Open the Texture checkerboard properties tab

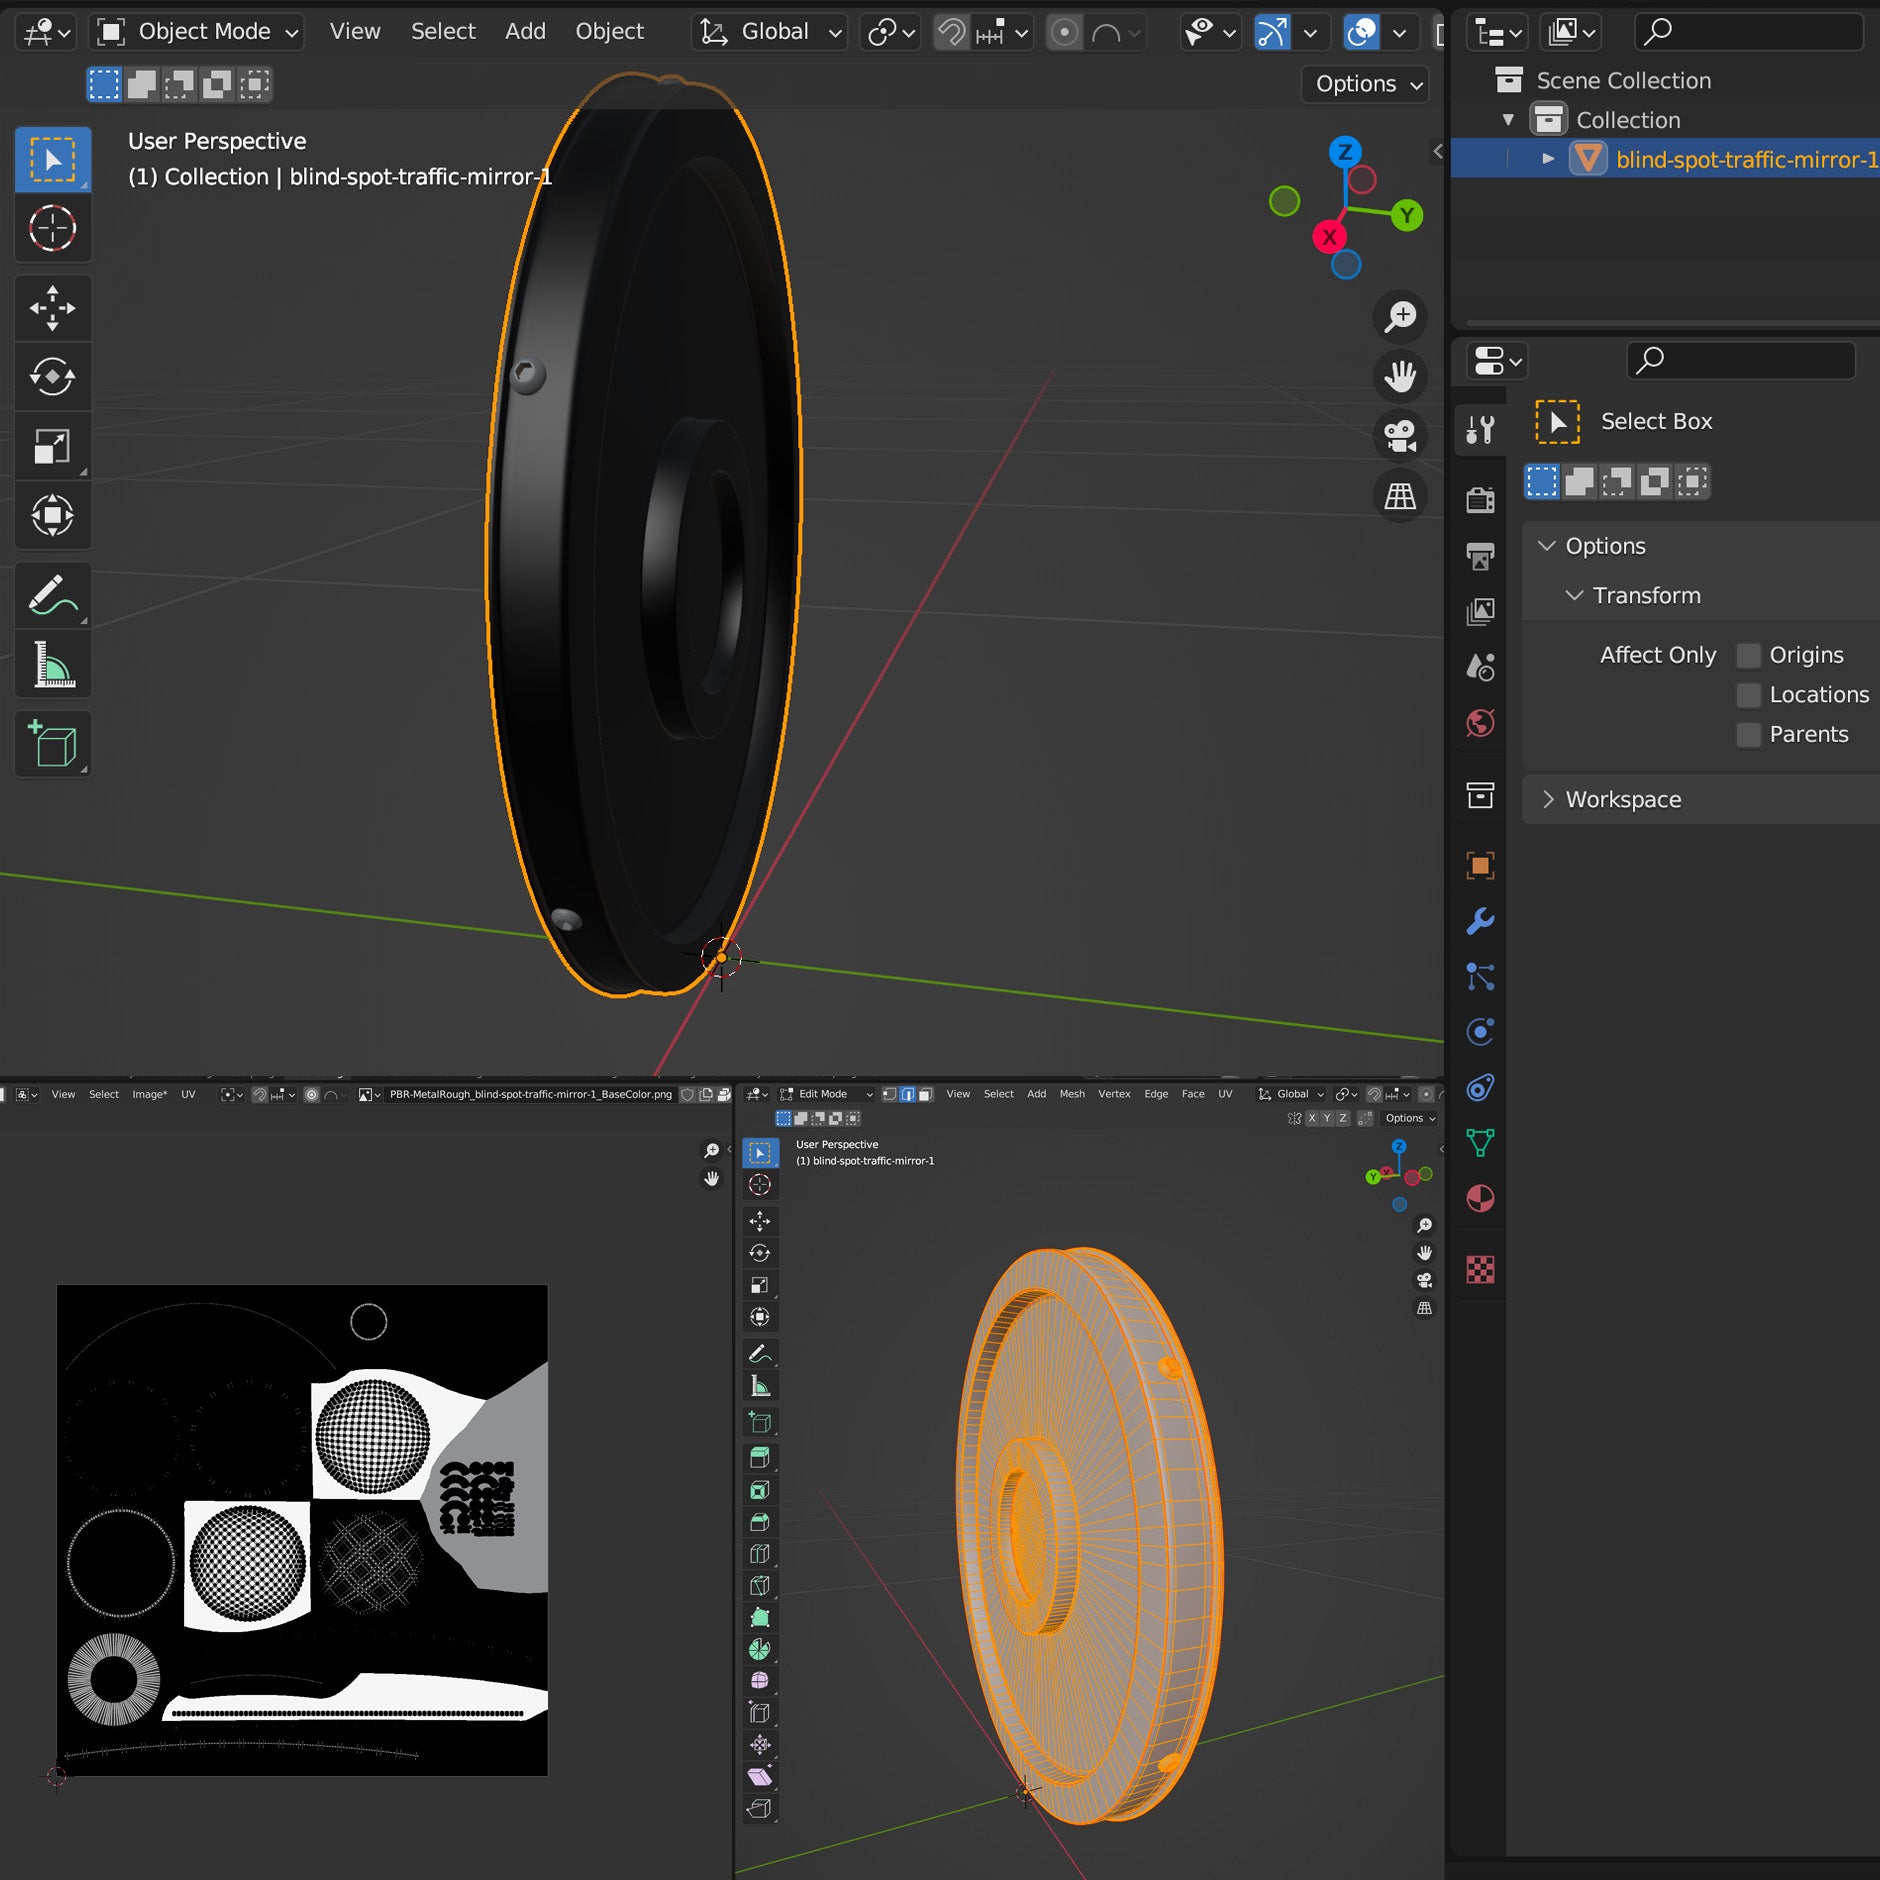coord(1480,1269)
